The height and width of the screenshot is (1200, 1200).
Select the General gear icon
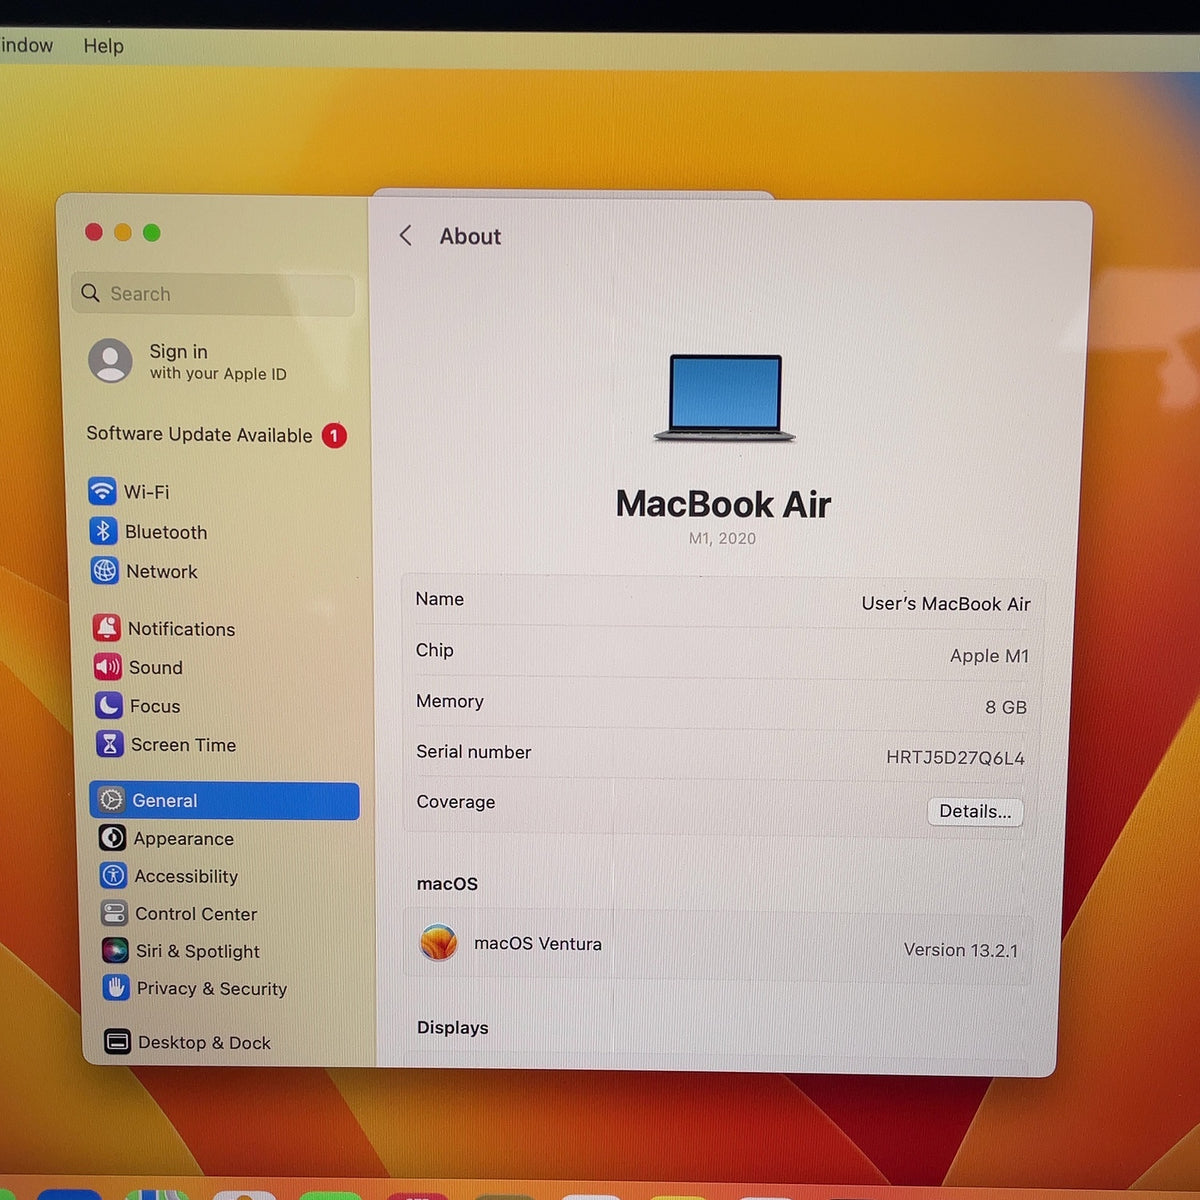tap(111, 800)
